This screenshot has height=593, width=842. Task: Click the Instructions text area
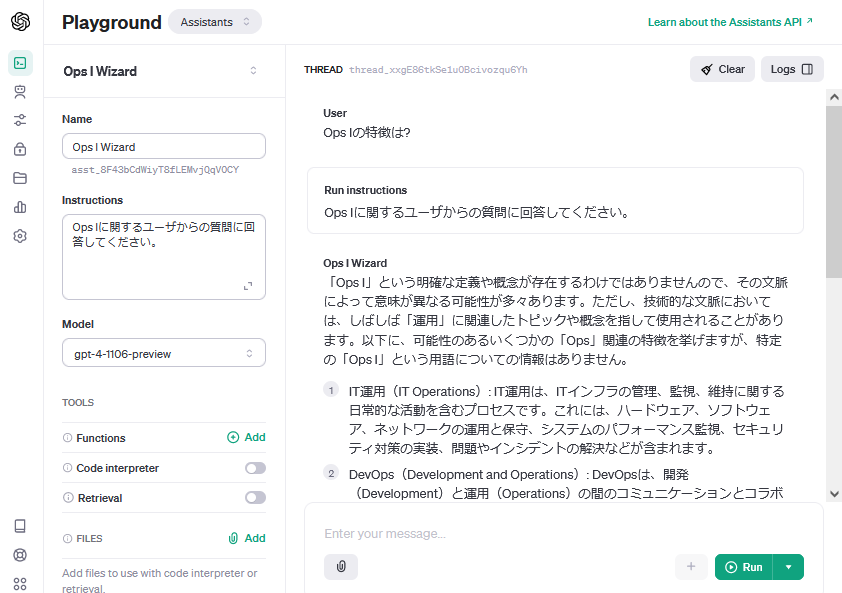tap(164, 257)
